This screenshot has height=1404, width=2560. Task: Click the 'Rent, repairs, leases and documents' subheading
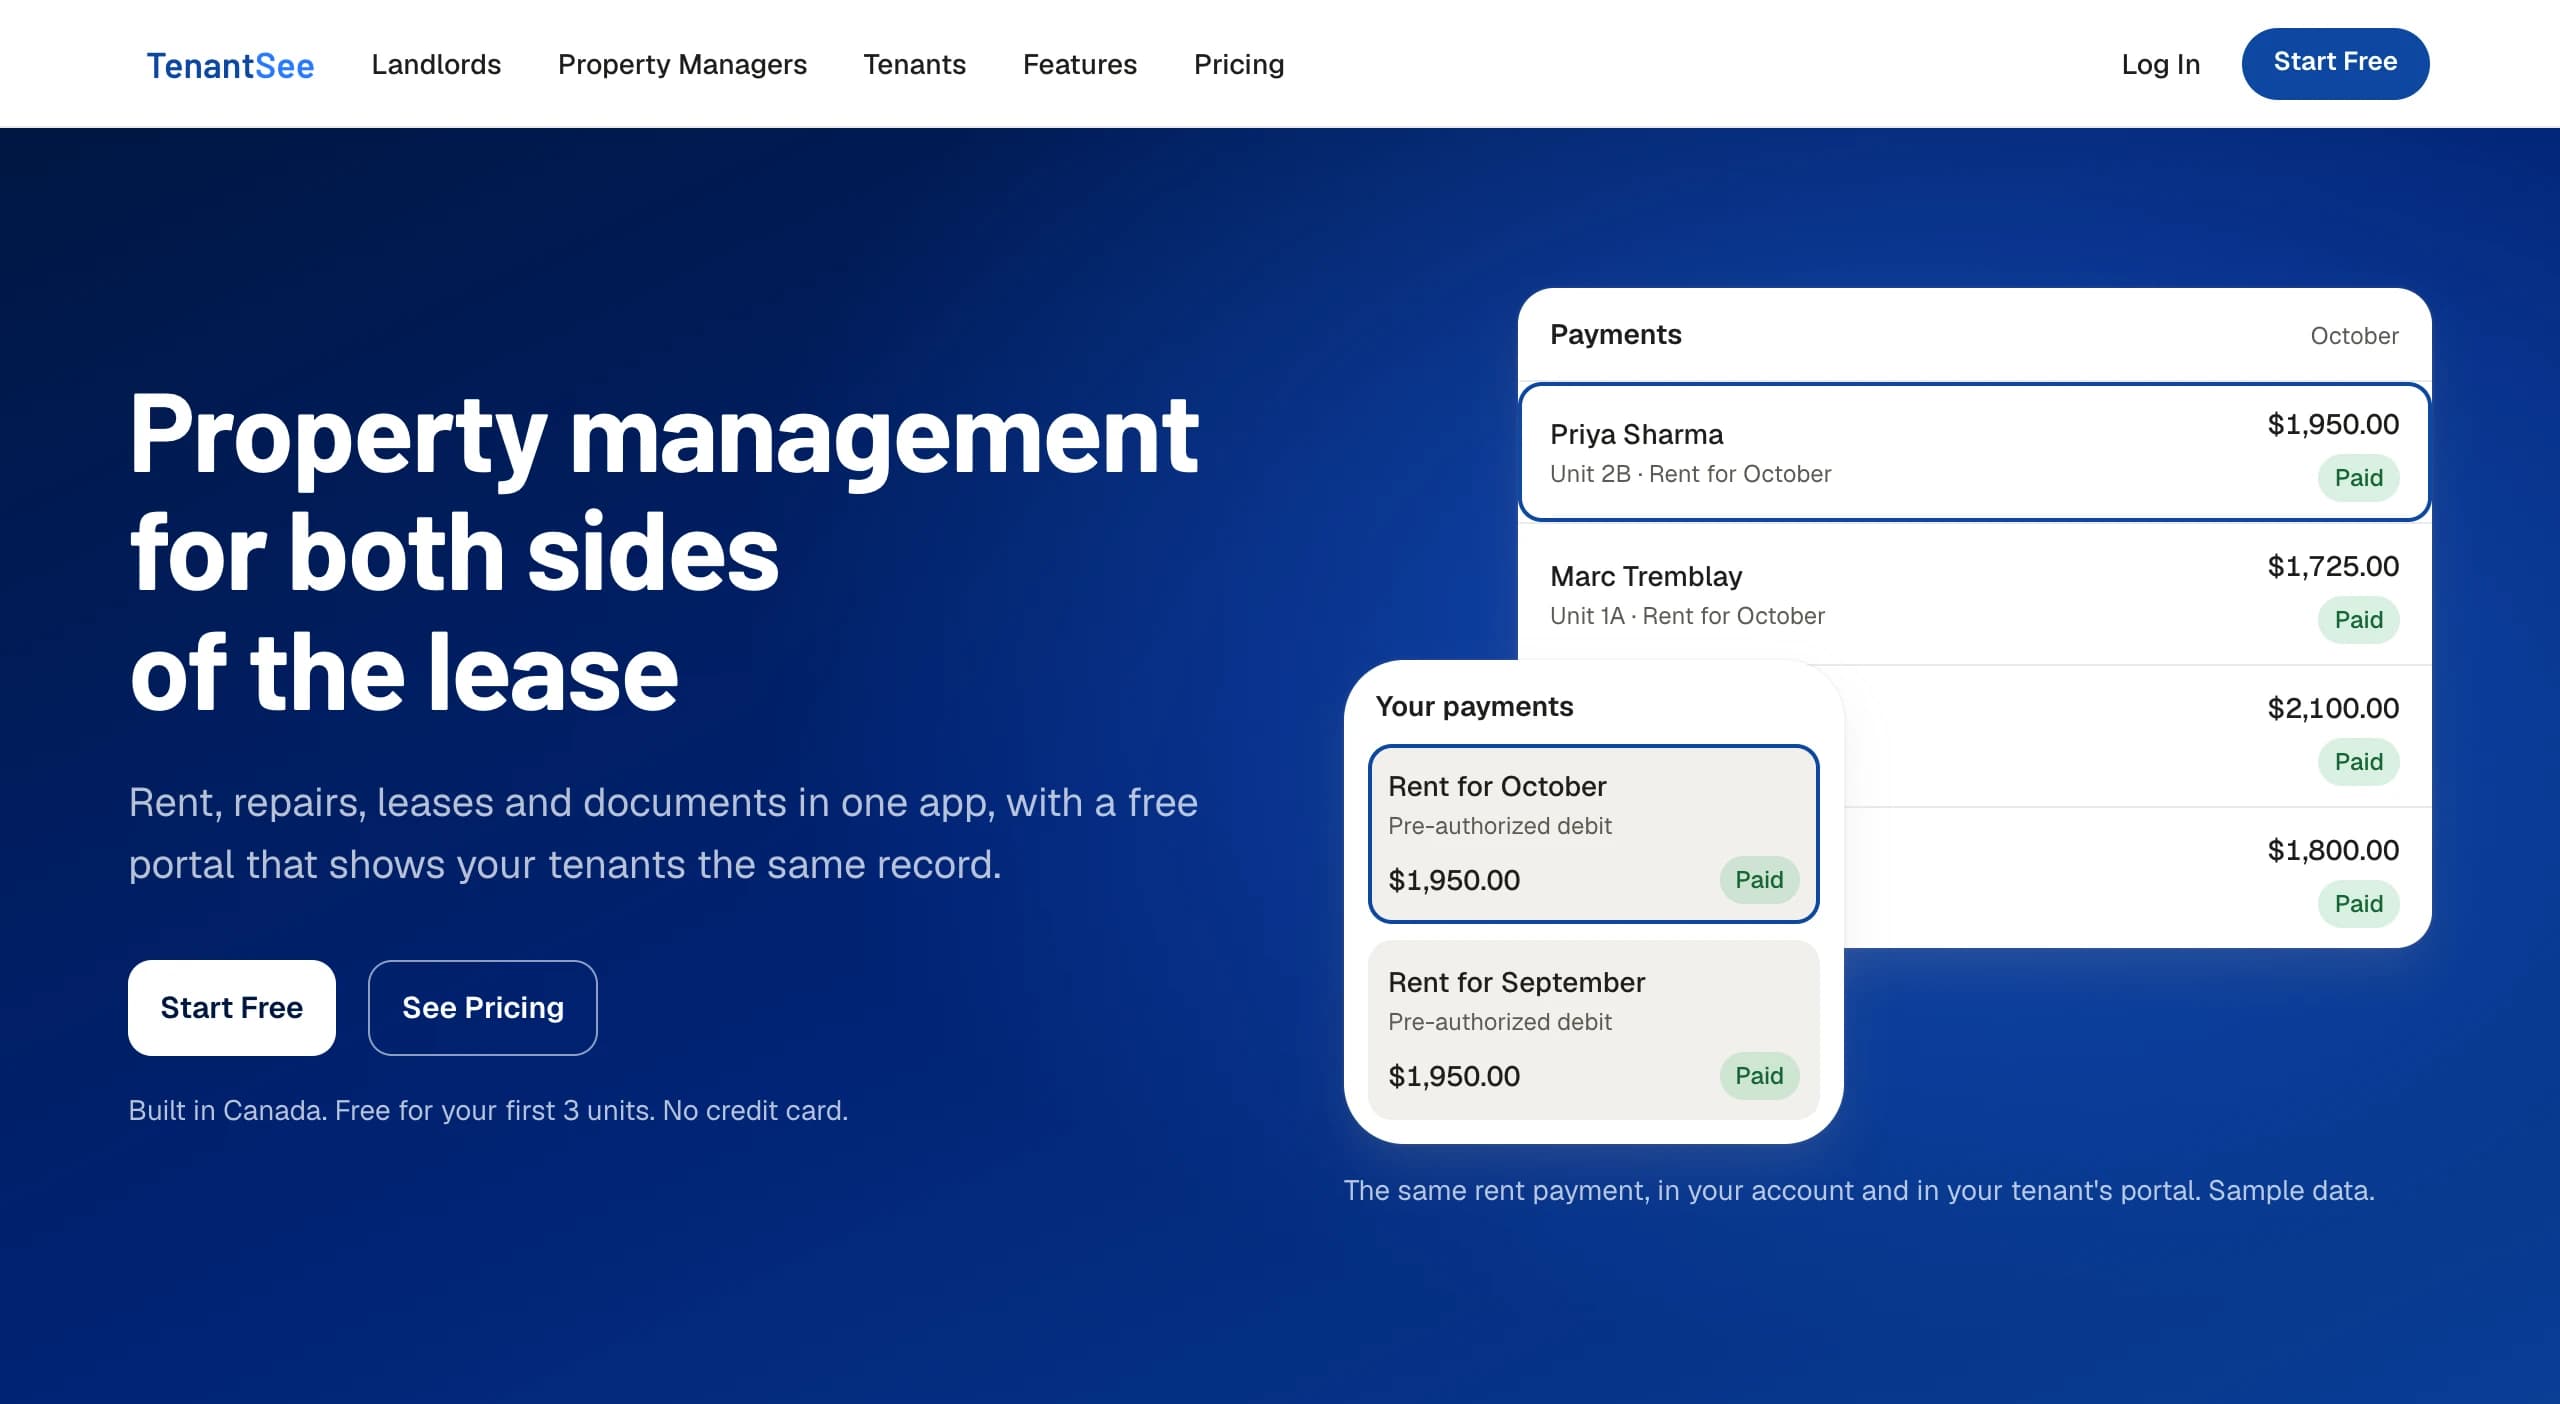tap(663, 833)
